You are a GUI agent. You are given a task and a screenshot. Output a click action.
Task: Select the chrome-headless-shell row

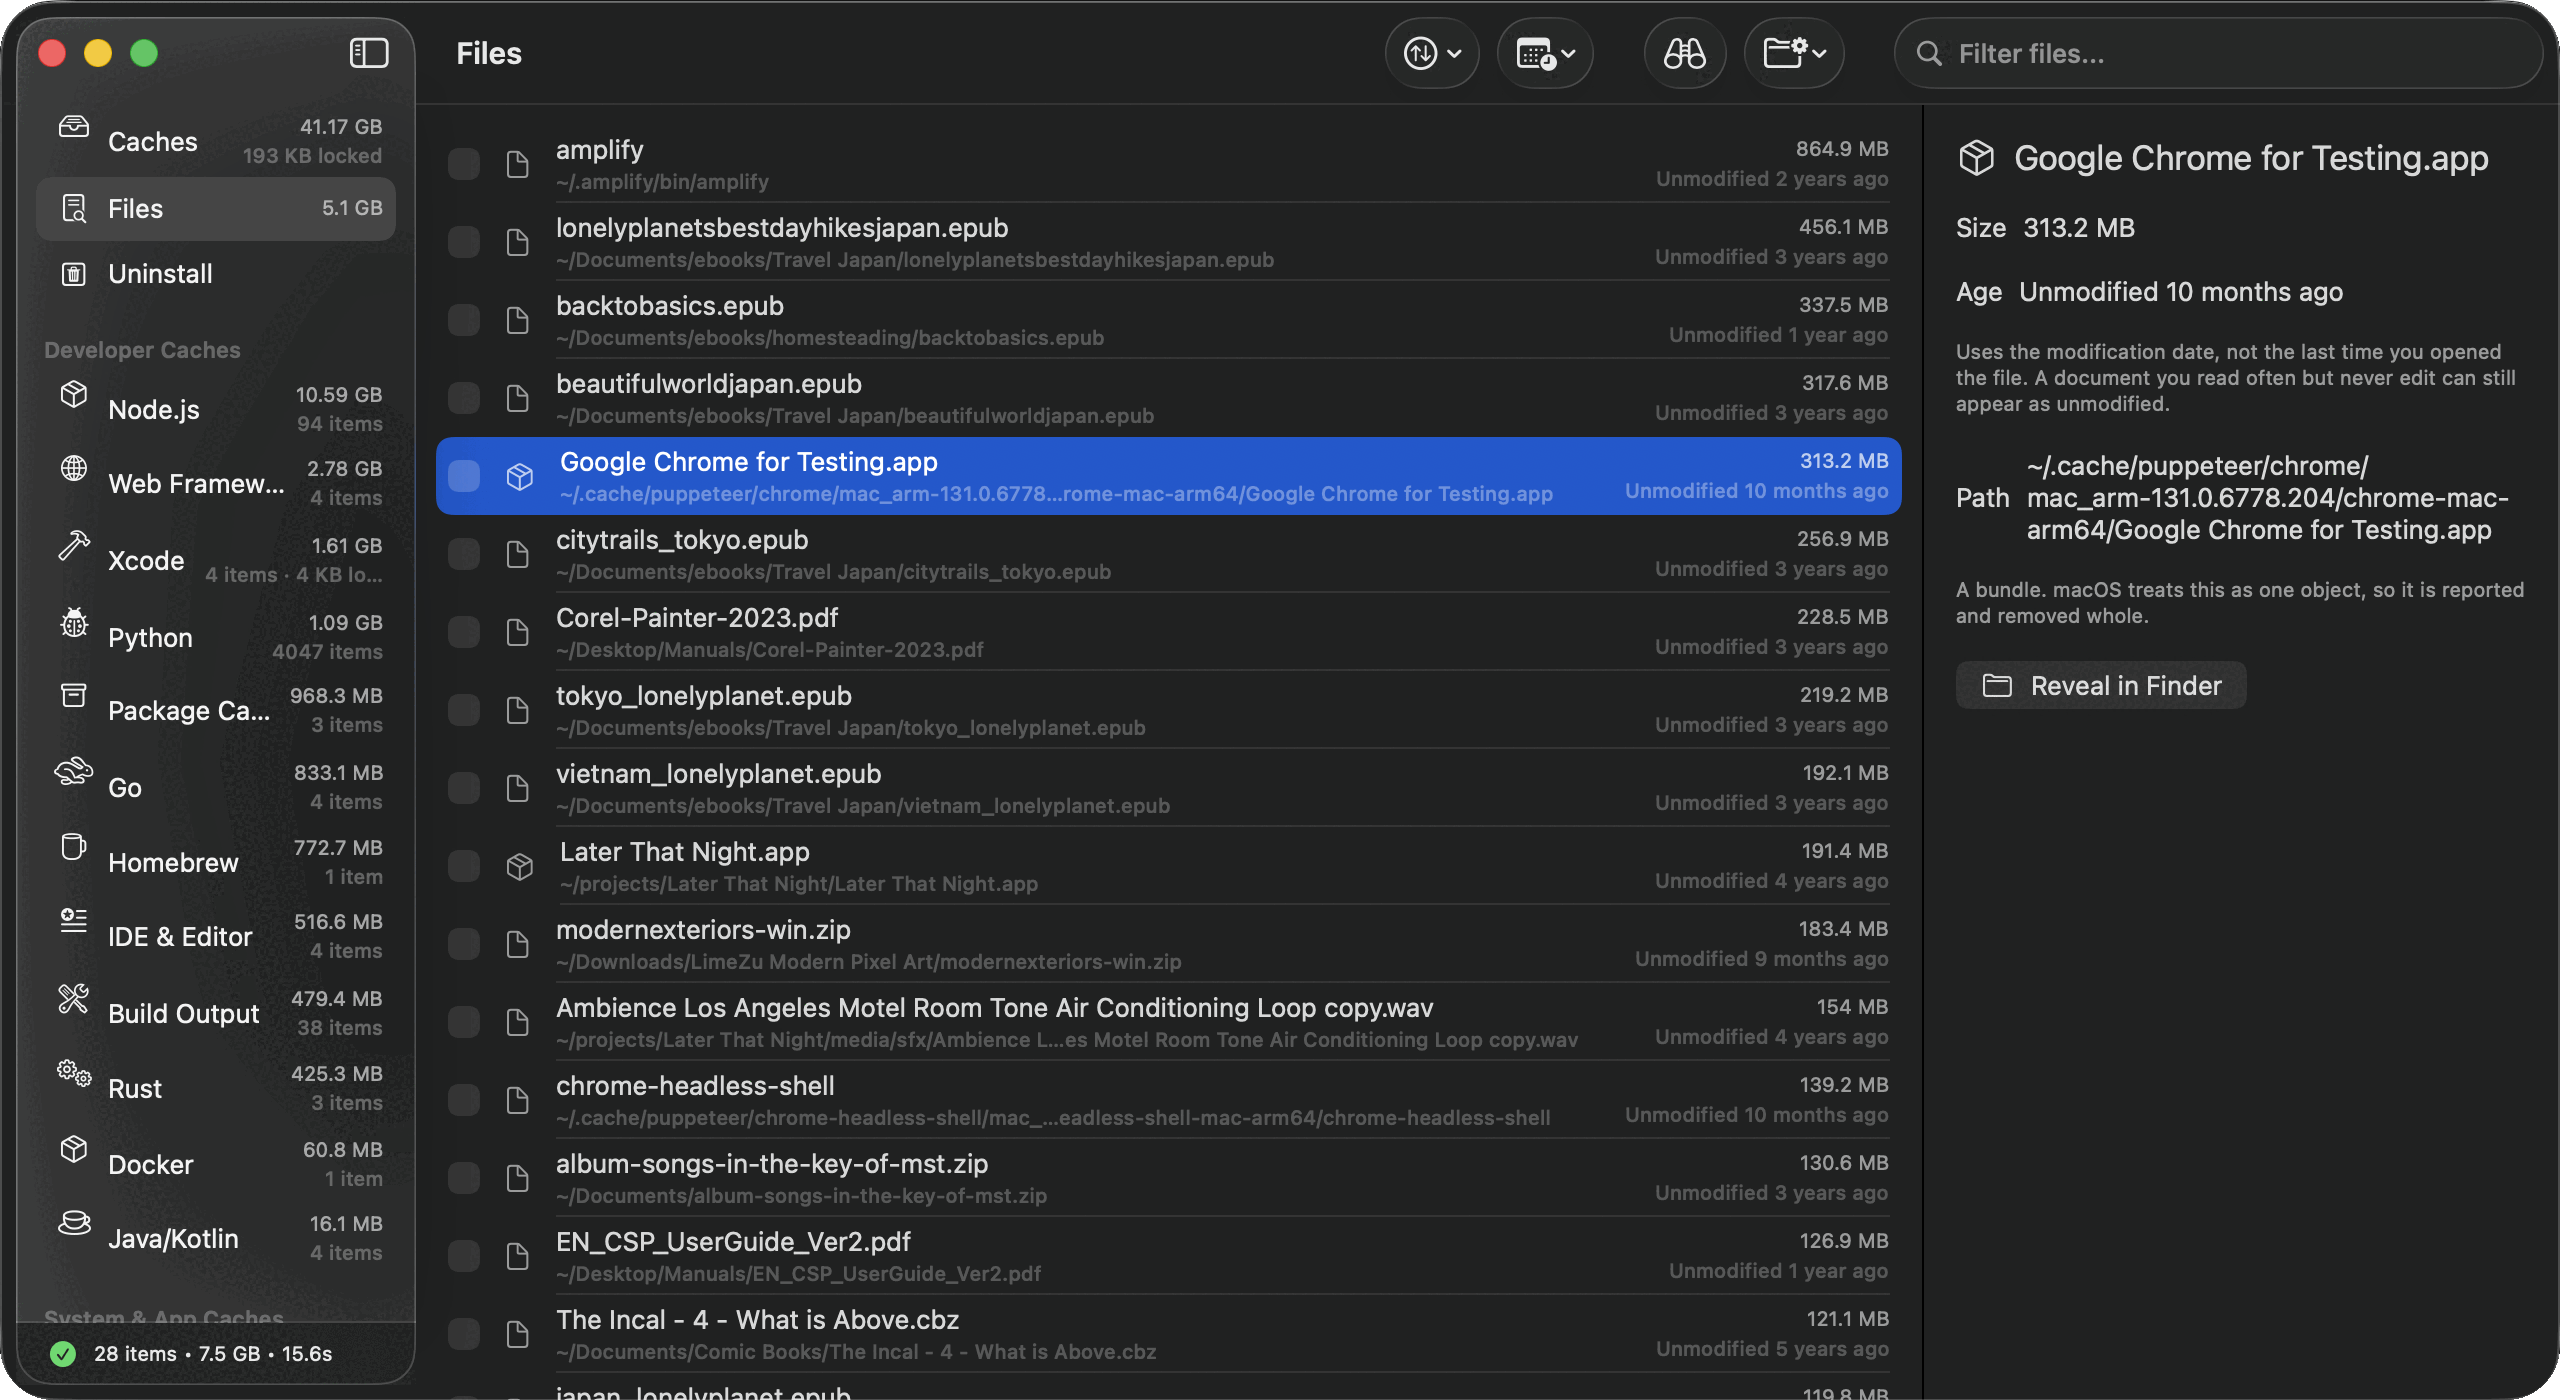(1168, 1100)
